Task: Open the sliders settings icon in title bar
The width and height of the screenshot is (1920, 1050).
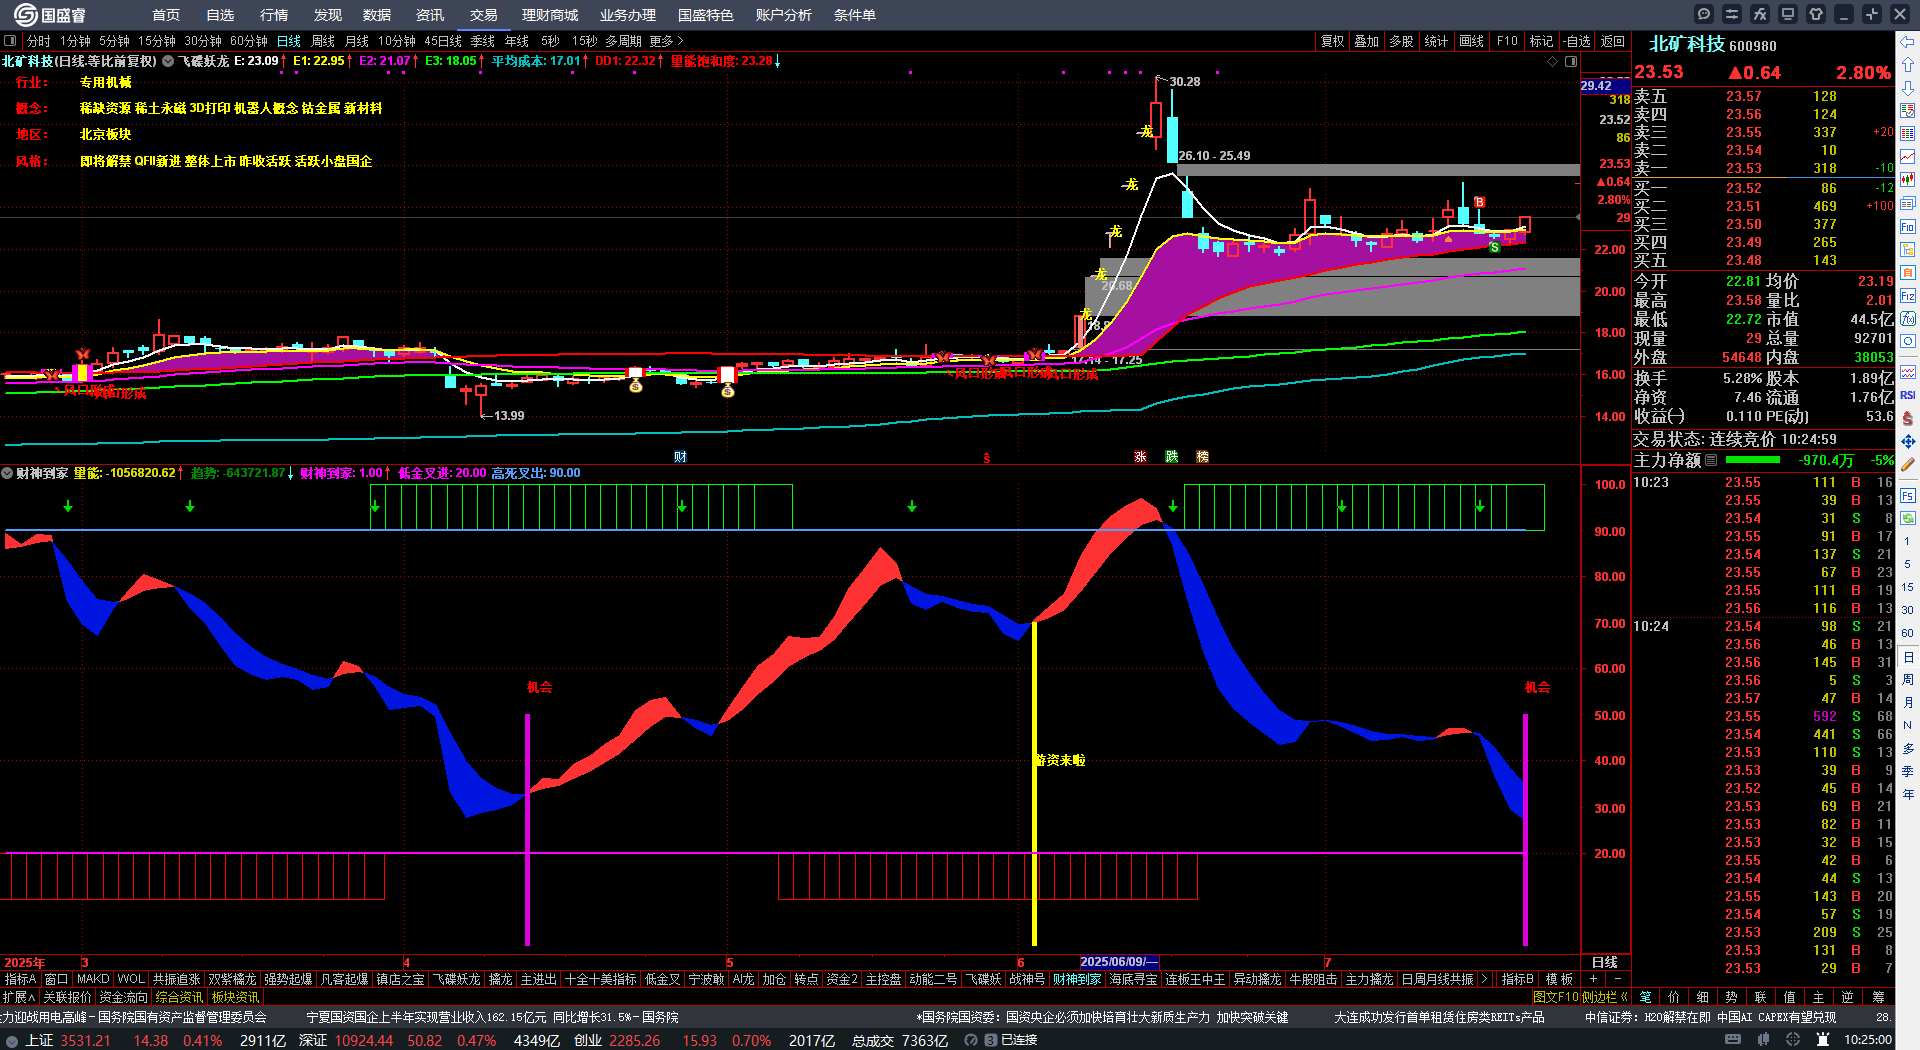Action: [x=1732, y=14]
